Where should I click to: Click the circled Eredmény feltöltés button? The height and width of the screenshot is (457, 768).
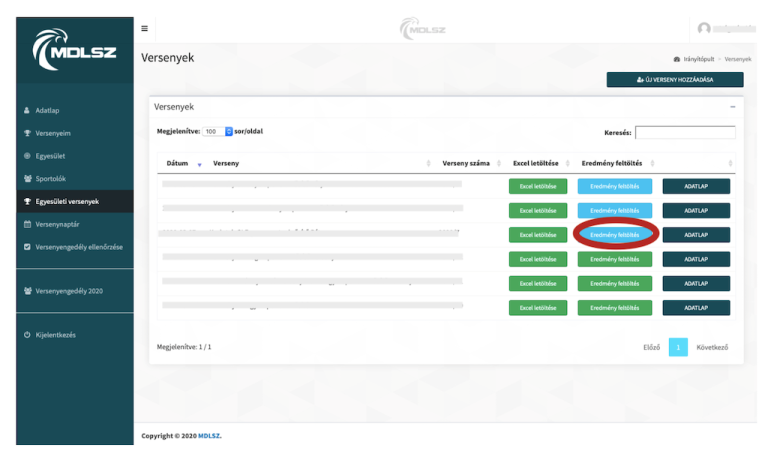tap(614, 235)
